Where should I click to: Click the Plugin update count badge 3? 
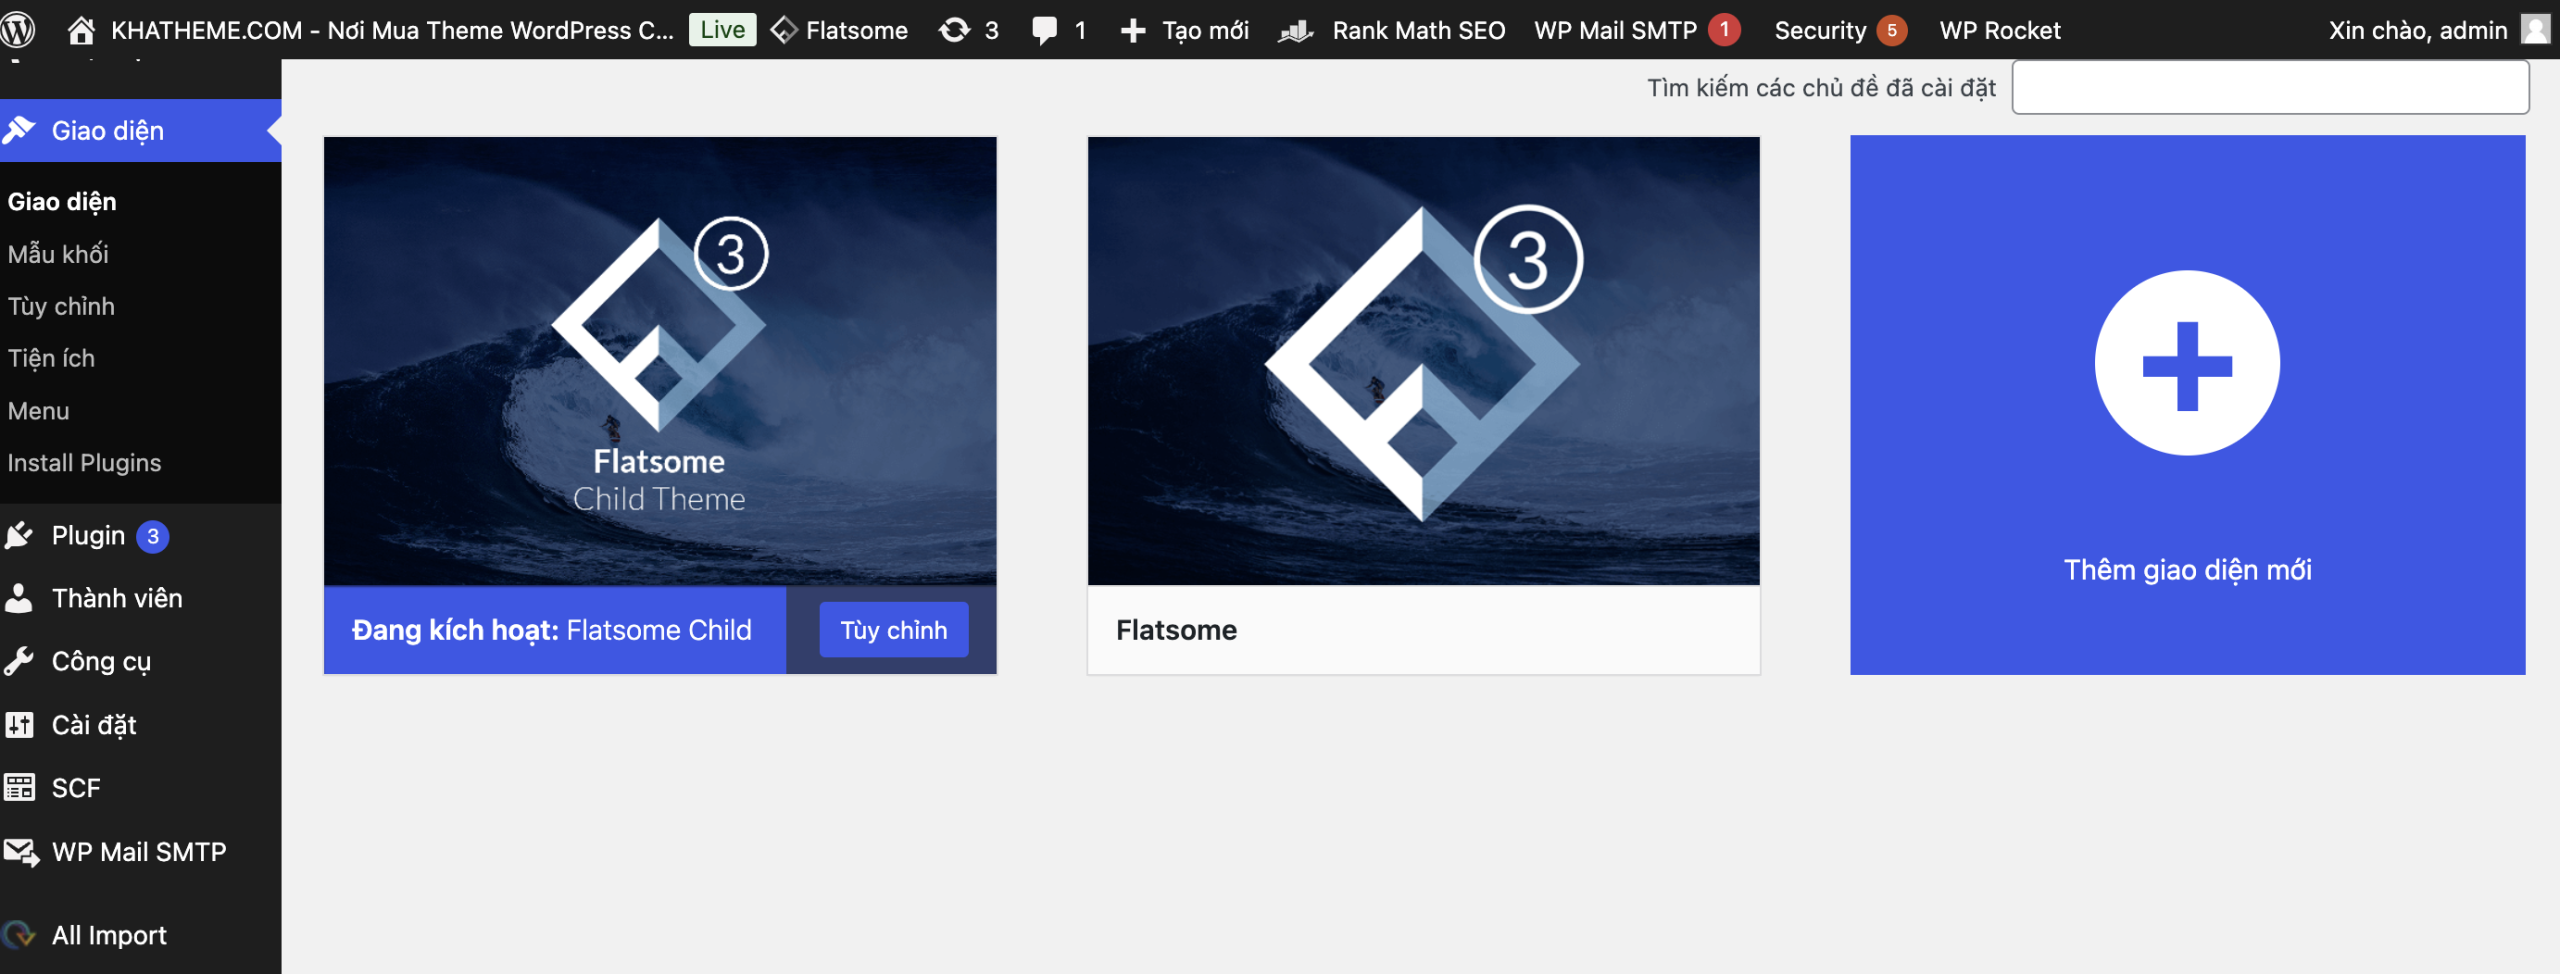coord(153,536)
